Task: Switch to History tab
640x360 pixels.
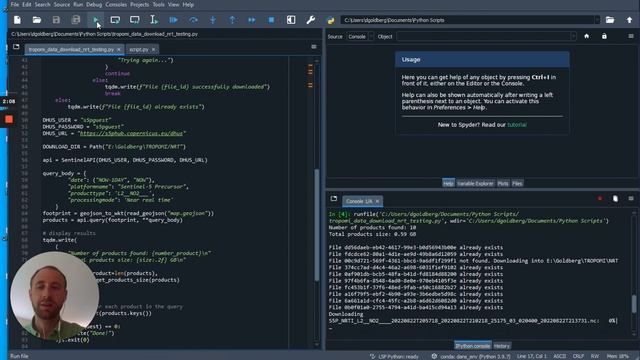Action: [502, 346]
